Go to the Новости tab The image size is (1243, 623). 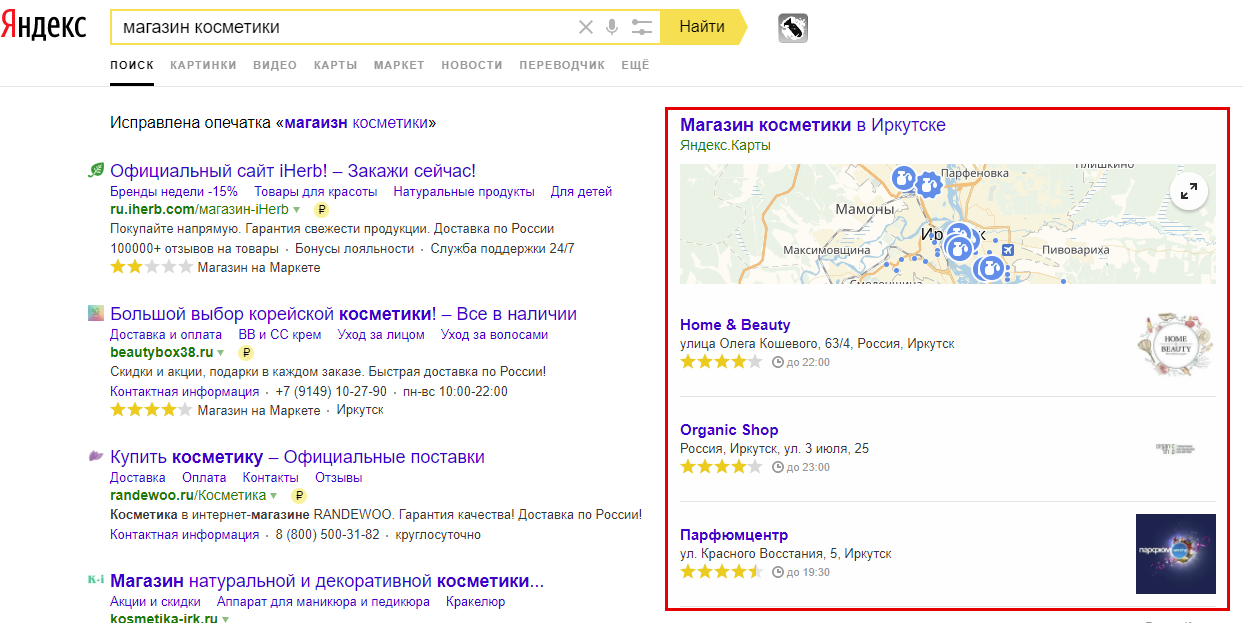click(x=472, y=65)
